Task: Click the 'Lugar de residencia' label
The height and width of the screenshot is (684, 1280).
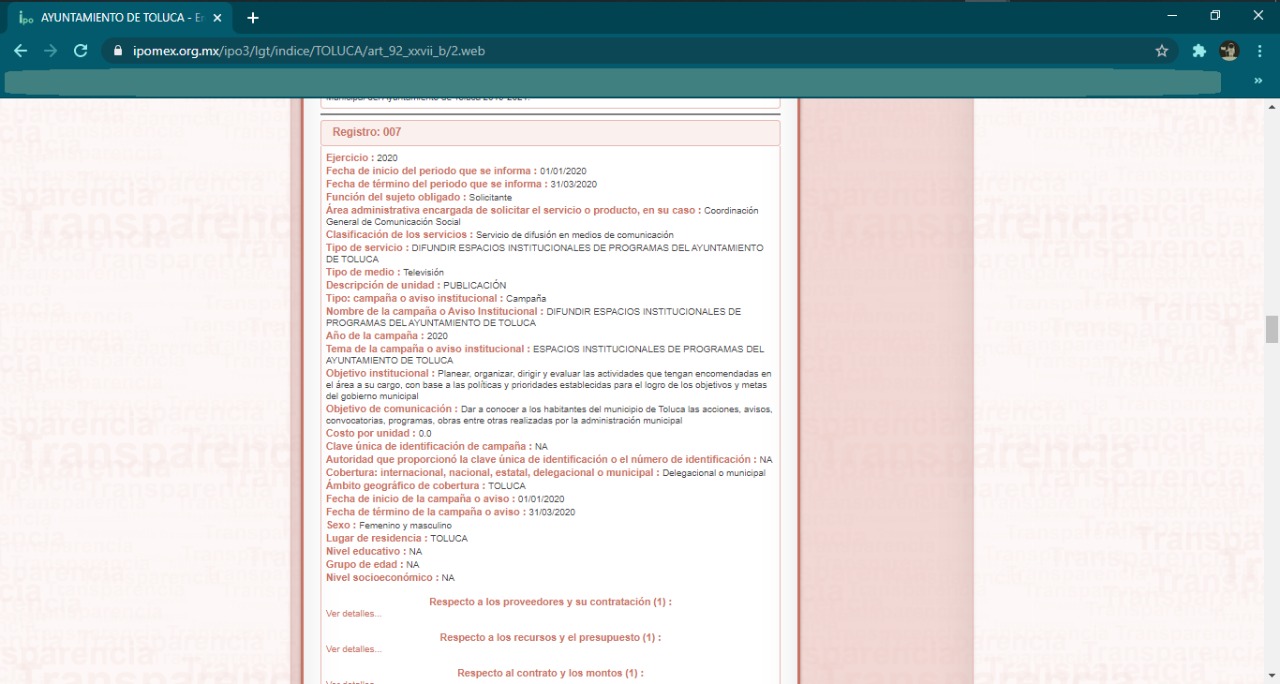Action: (376, 538)
